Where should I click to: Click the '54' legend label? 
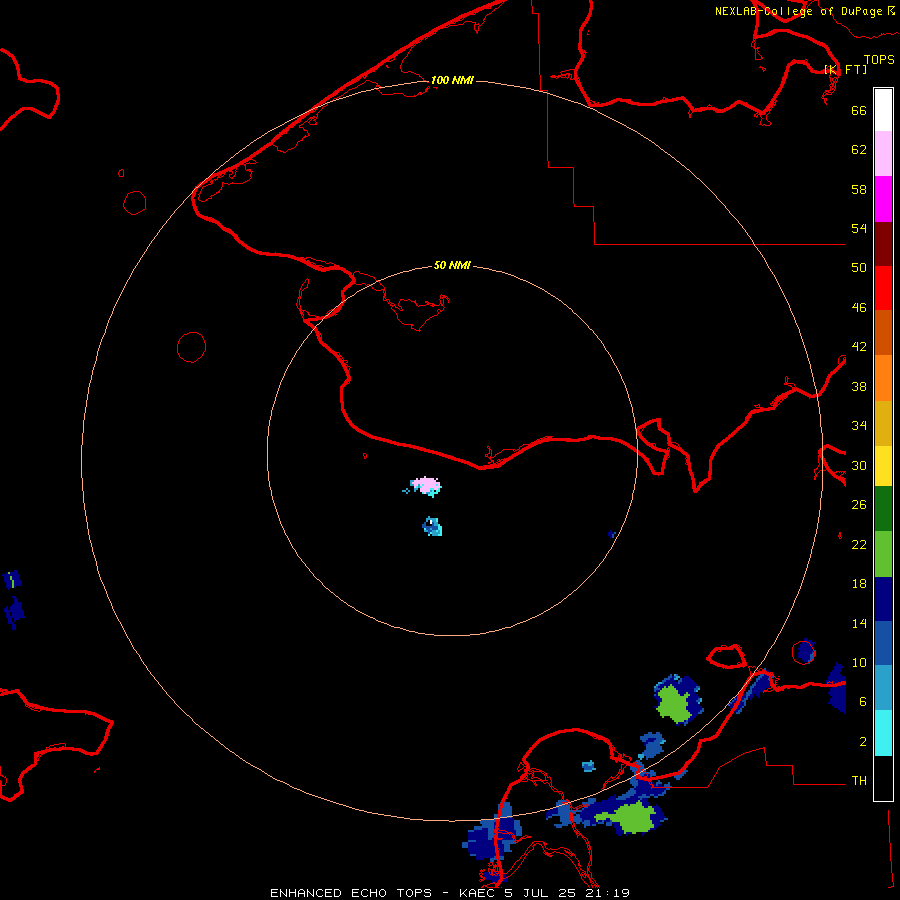coord(859,228)
